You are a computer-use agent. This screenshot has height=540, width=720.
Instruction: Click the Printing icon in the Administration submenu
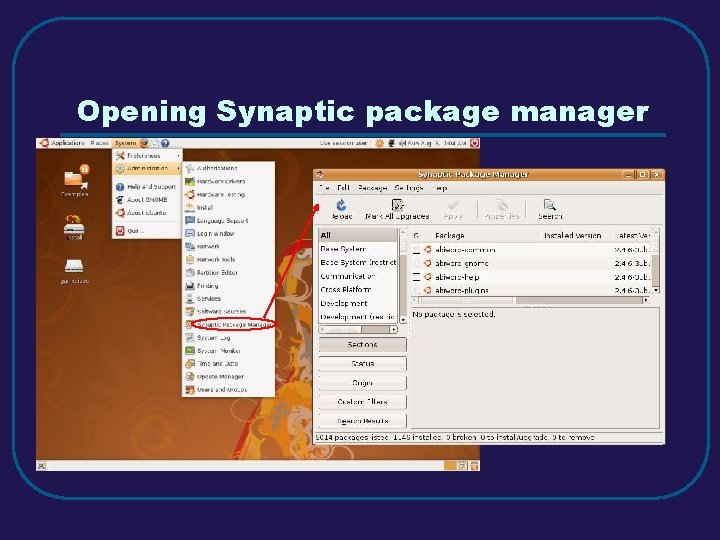pos(190,286)
